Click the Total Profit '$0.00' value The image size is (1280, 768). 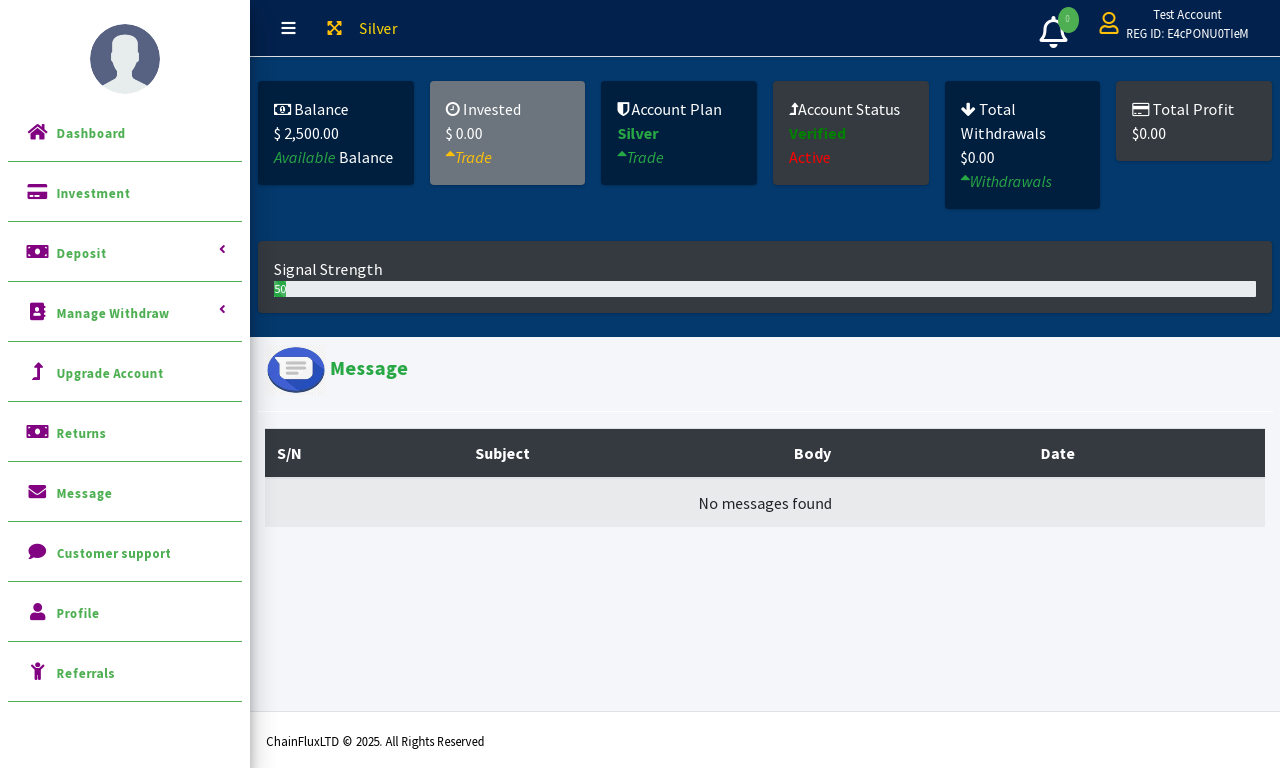pos(1149,133)
